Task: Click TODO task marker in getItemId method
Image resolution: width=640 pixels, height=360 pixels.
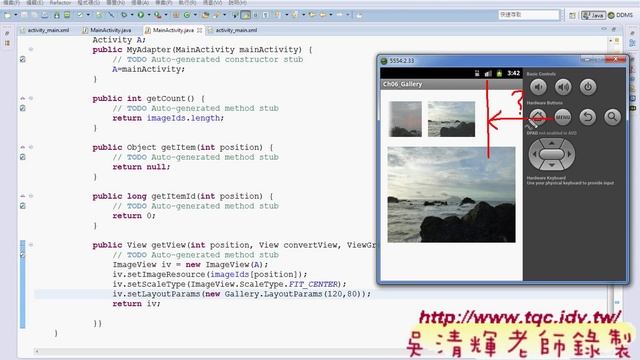Action: pos(23,206)
